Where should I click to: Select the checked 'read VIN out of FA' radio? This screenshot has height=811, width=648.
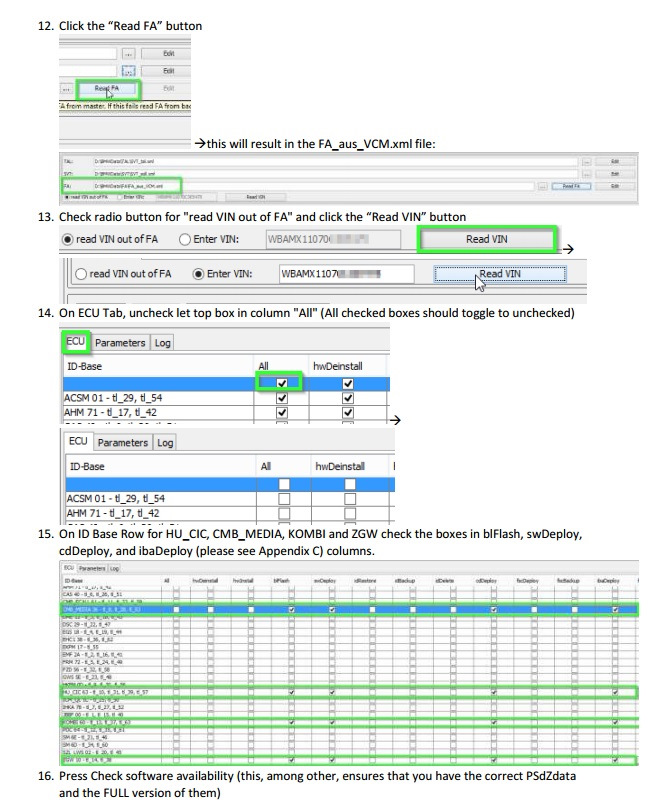(67, 239)
